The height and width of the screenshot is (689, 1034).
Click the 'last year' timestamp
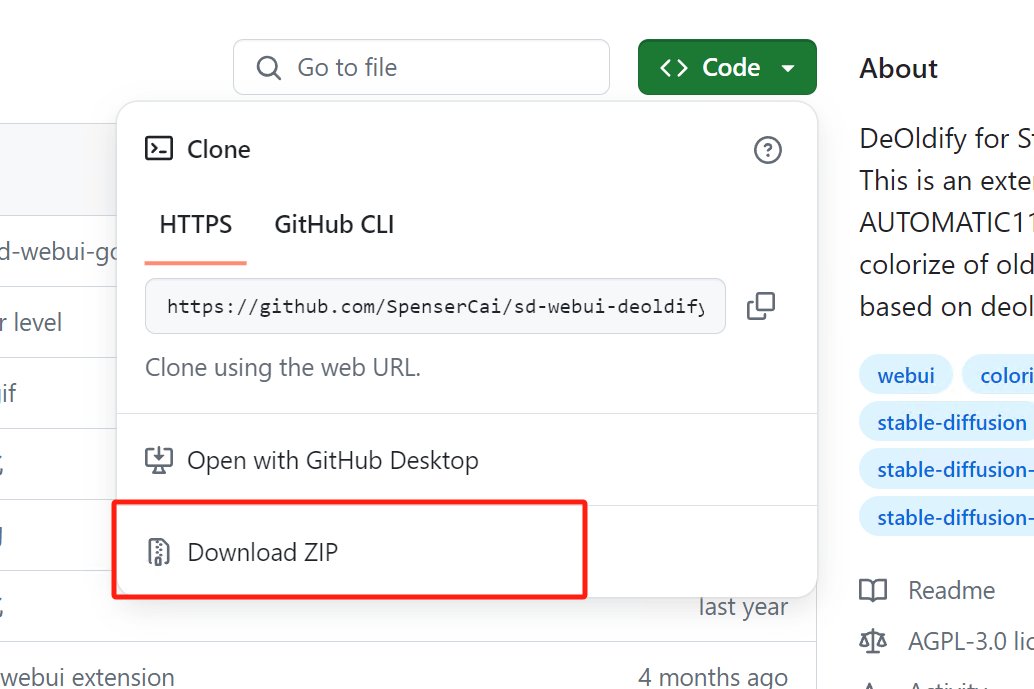point(743,607)
